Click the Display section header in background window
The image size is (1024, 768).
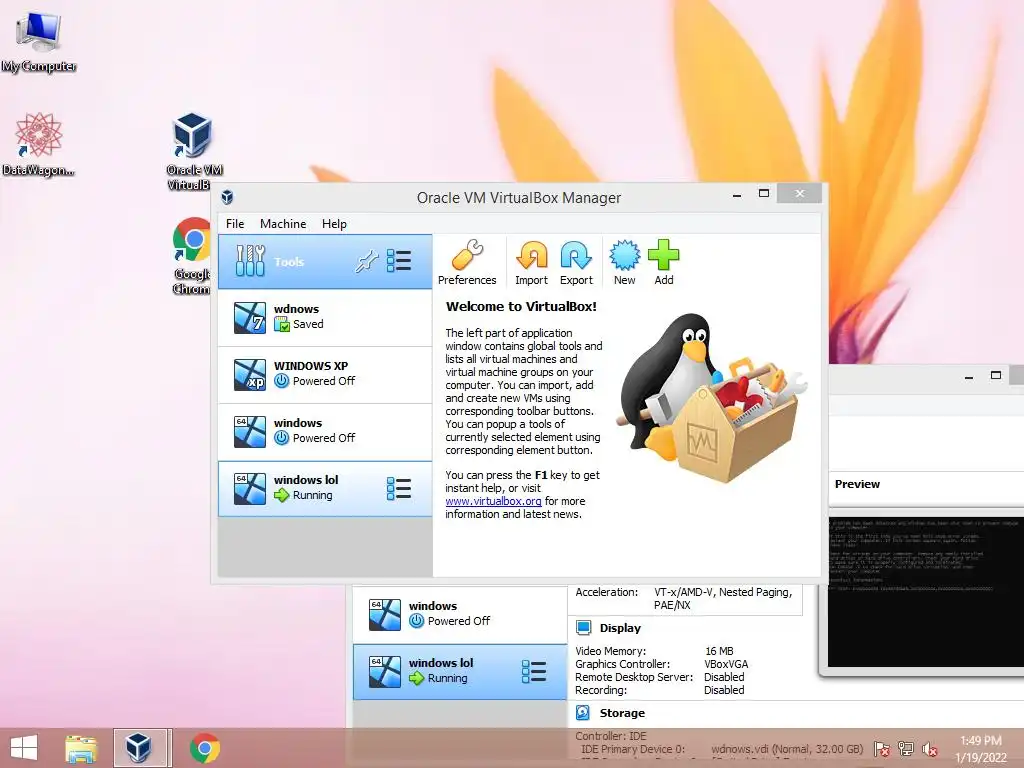tap(620, 628)
